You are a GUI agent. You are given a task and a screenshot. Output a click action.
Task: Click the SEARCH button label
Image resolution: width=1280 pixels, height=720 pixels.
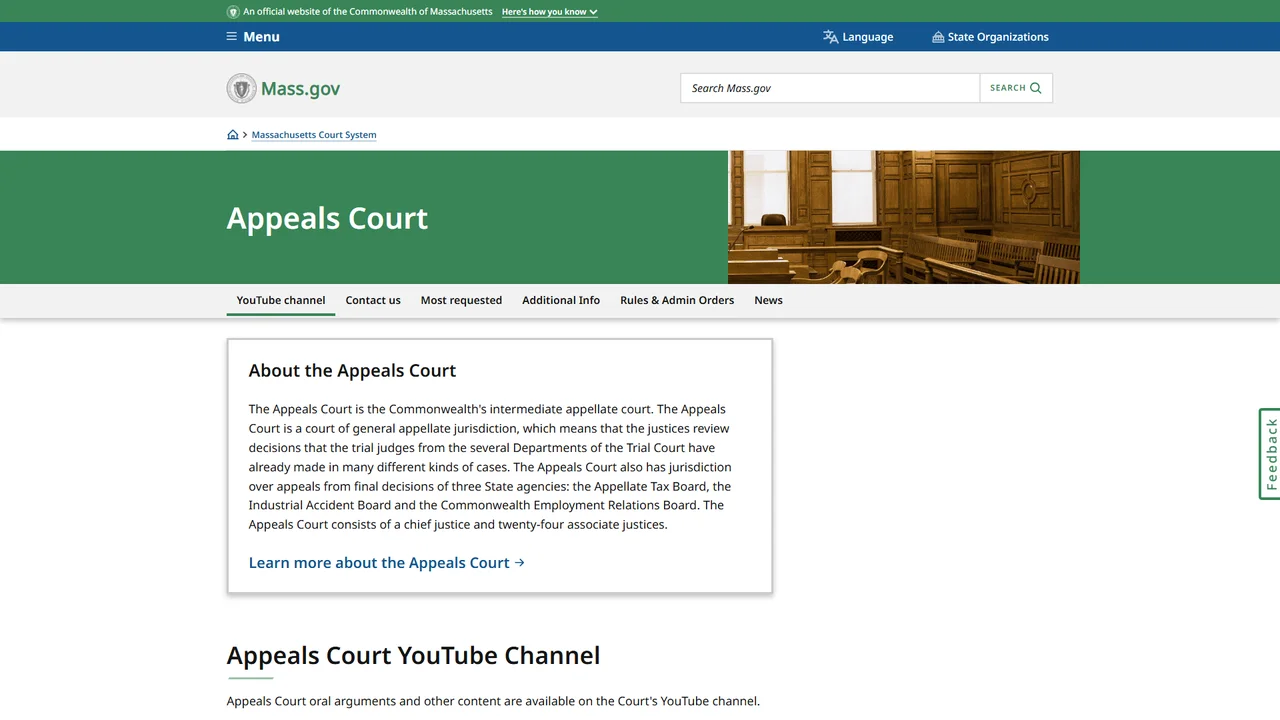1007,88
